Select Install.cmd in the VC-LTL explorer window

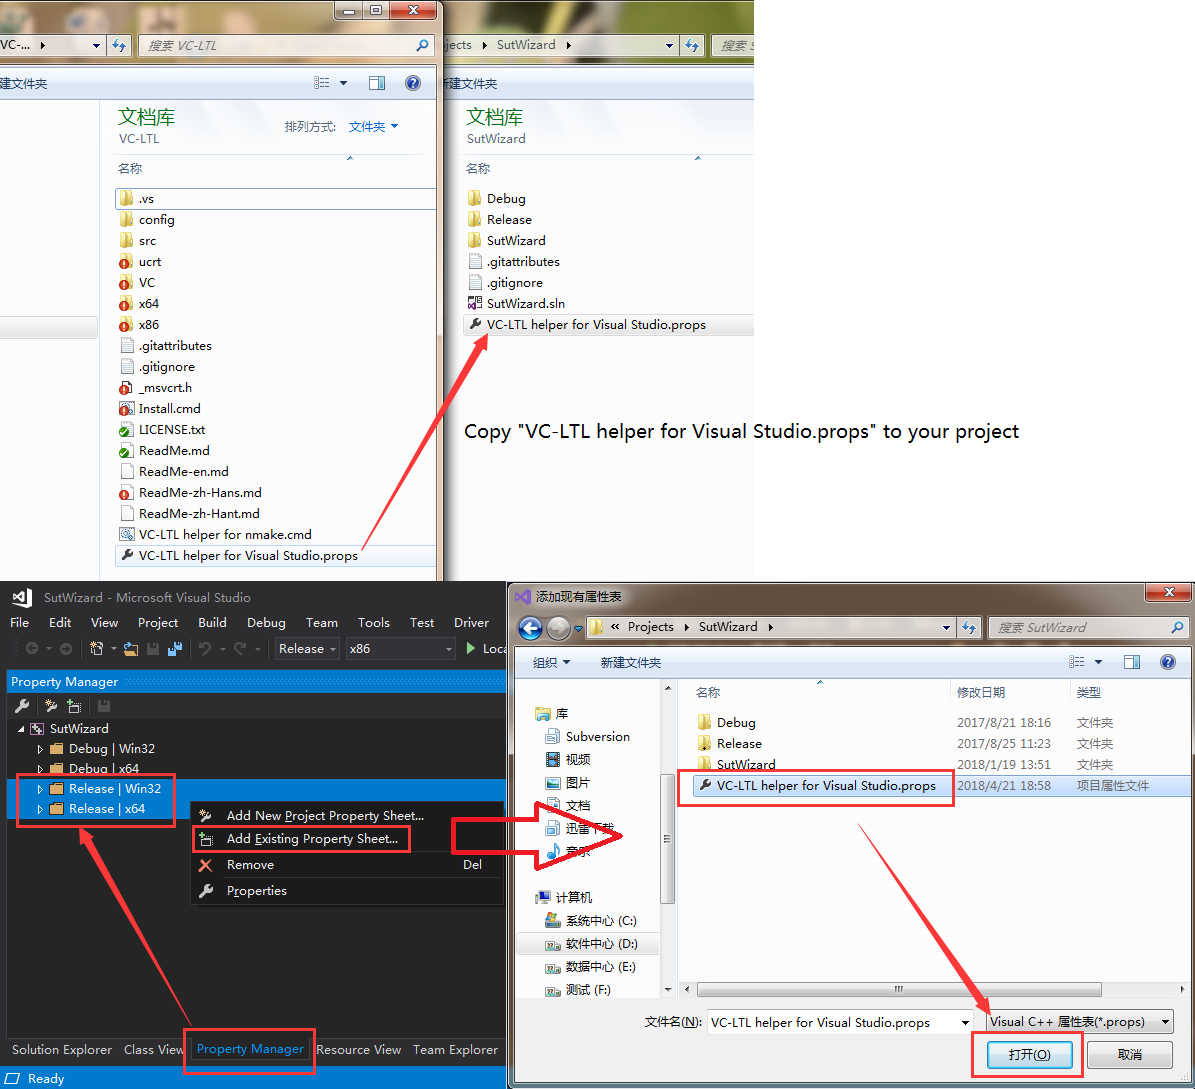click(x=169, y=408)
